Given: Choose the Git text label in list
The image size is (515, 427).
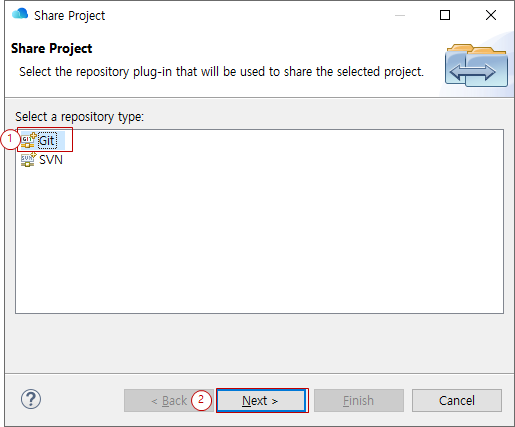Looking at the screenshot, I should click(47, 141).
